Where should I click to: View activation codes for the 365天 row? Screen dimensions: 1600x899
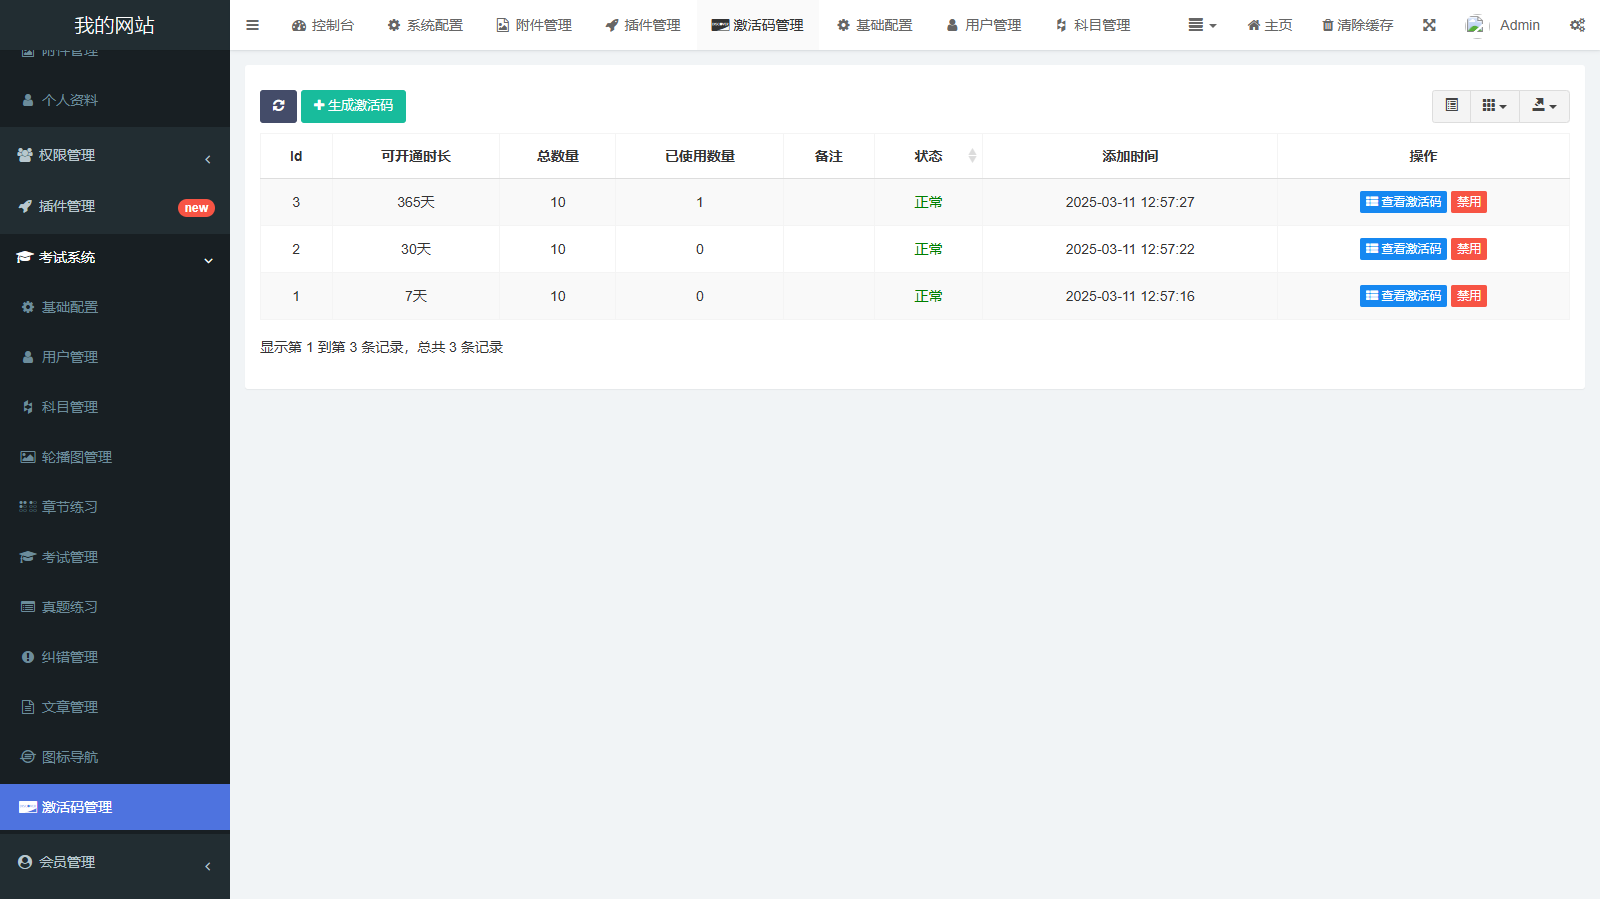pos(1402,202)
